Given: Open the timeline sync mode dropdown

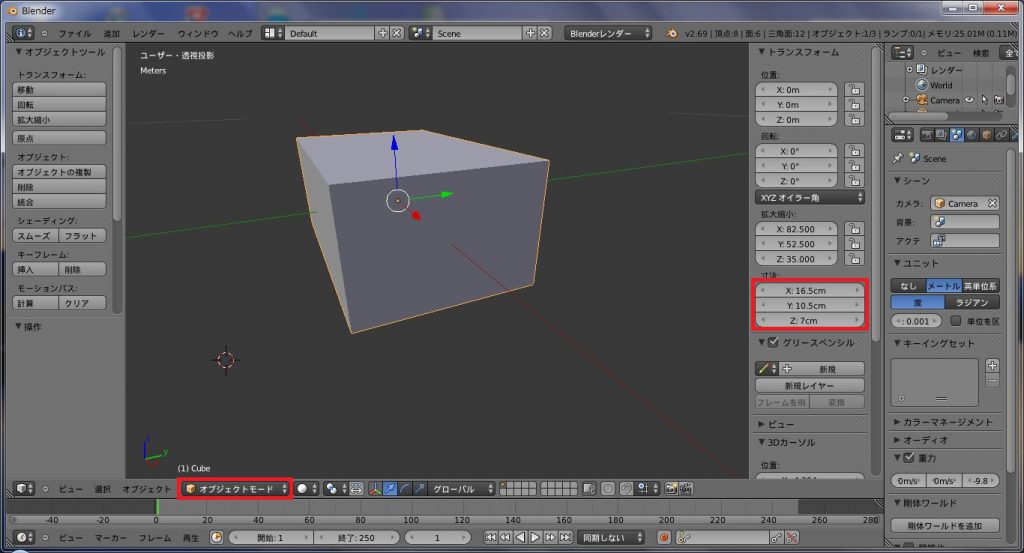Looking at the screenshot, I should pyautogui.click(x=611, y=537).
